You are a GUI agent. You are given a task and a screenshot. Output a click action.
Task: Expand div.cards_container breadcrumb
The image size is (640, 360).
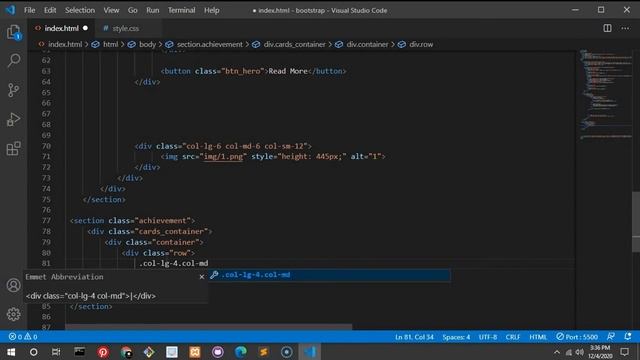click(294, 44)
